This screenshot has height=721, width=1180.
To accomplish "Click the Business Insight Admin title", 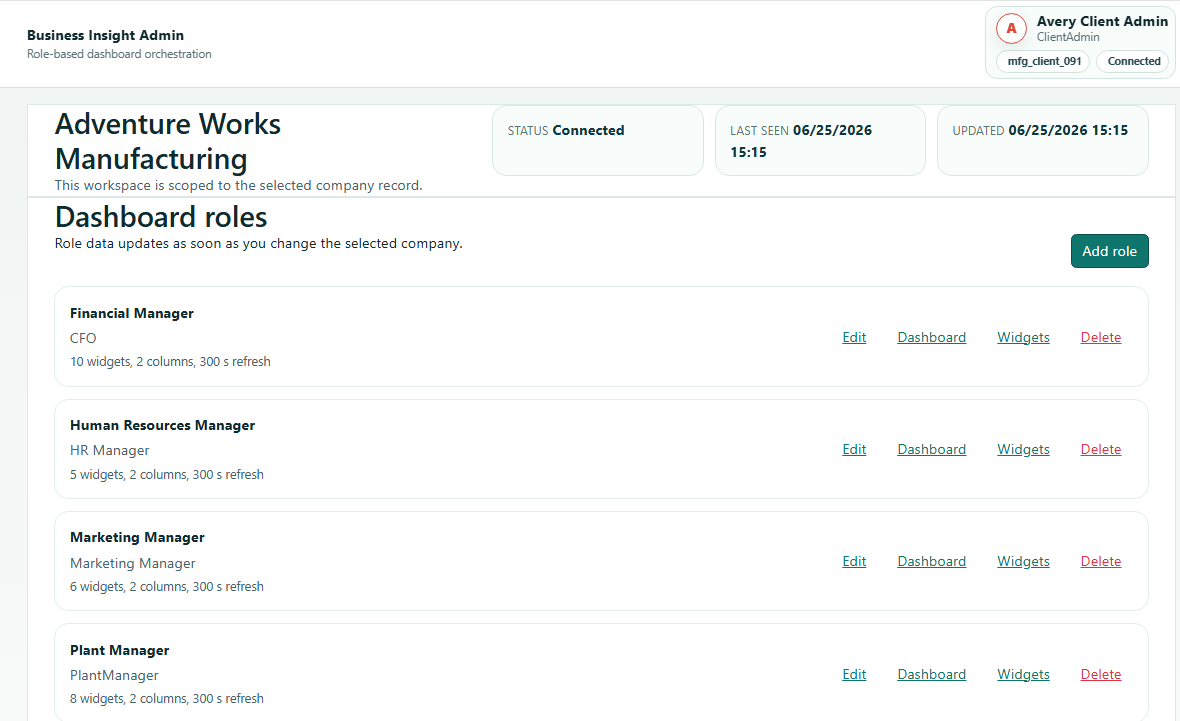I will coord(105,35).
